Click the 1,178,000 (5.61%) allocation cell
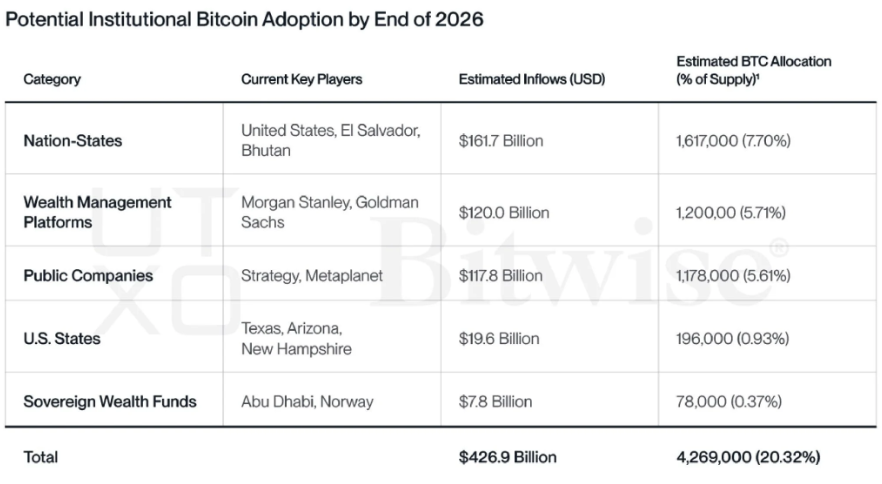This screenshot has height=484, width=882. (x=733, y=275)
